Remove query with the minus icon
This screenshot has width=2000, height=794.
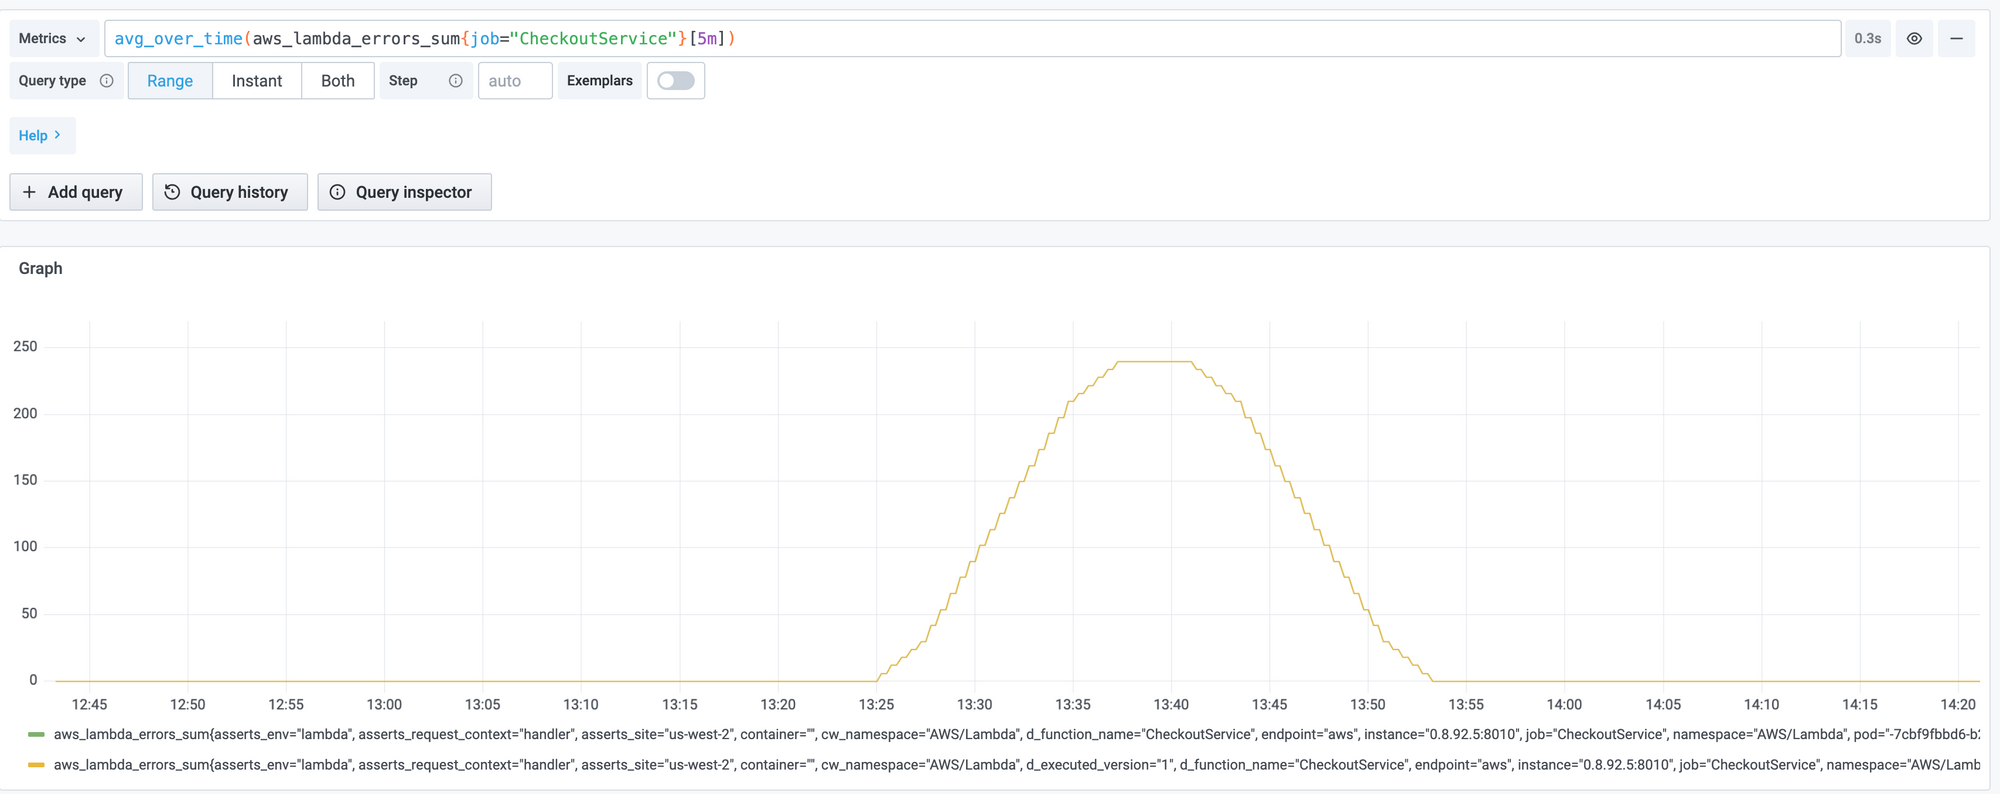click(1956, 39)
